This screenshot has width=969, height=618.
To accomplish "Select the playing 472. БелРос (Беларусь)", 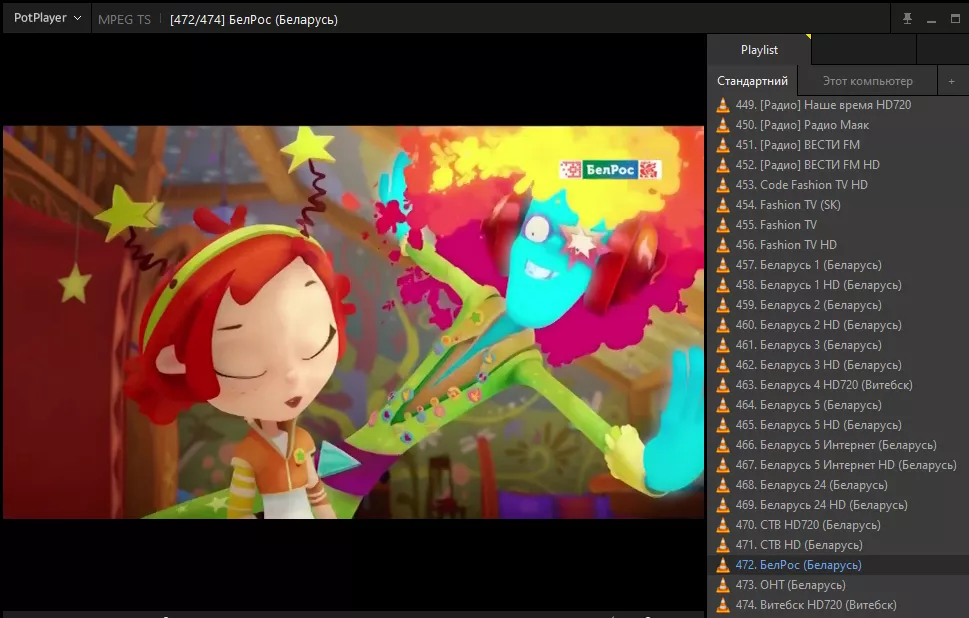I will [x=838, y=564].
